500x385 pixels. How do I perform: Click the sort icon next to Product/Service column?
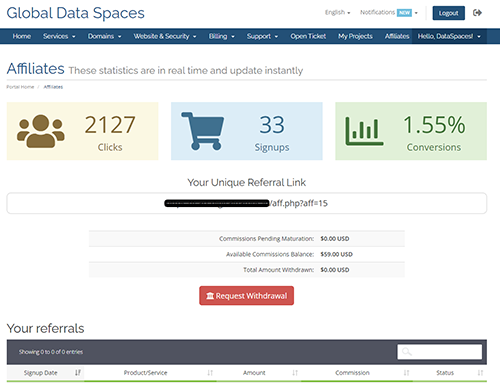pyautogui.click(x=210, y=373)
